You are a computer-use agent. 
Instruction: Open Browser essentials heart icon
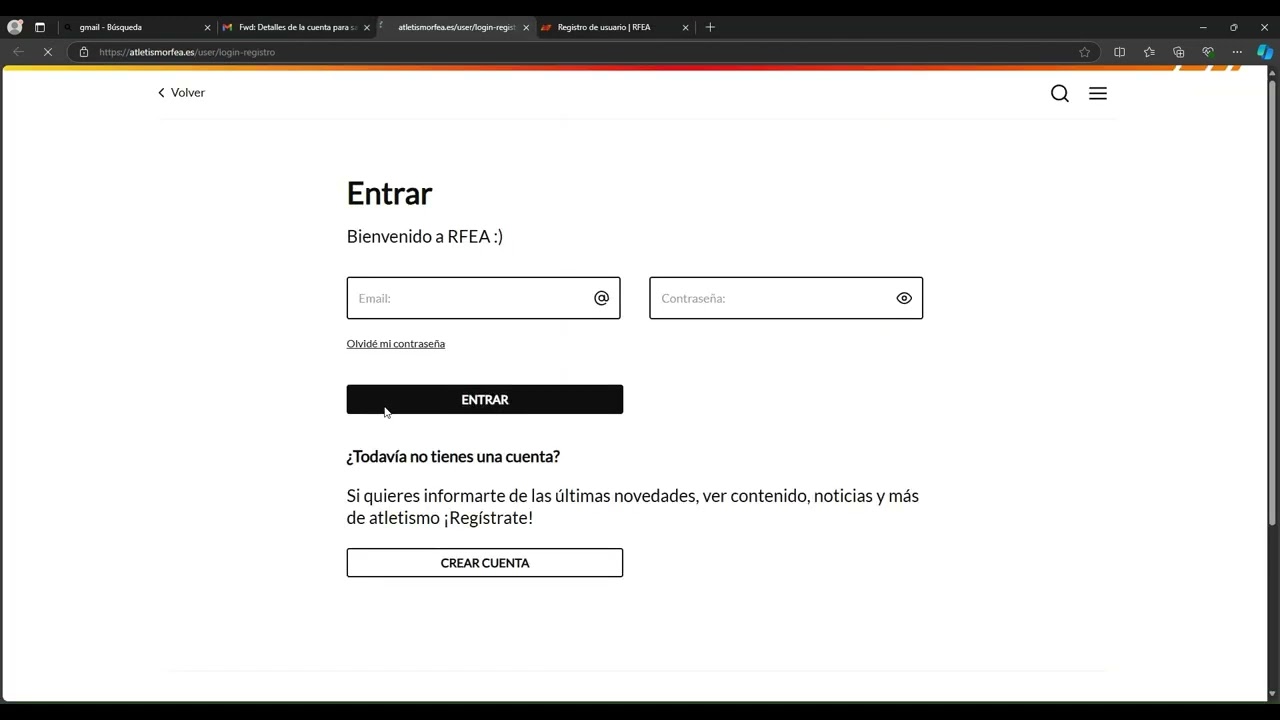click(x=1208, y=52)
